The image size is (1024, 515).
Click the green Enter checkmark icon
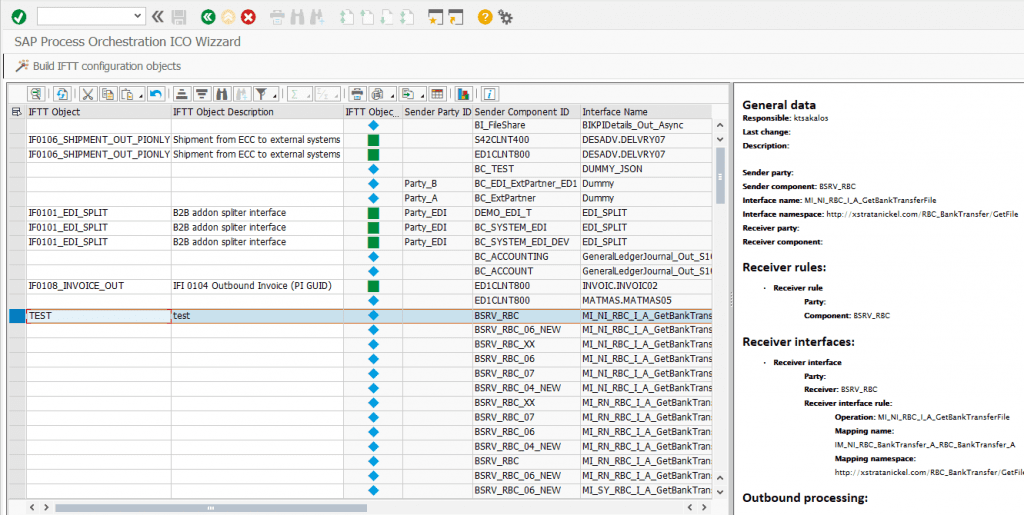(20, 16)
